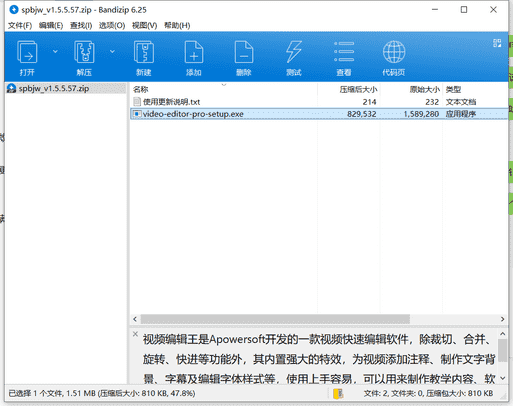The image size is (513, 406).
Task: Expand the Extract button dropdown arrow
Action: coord(112,51)
